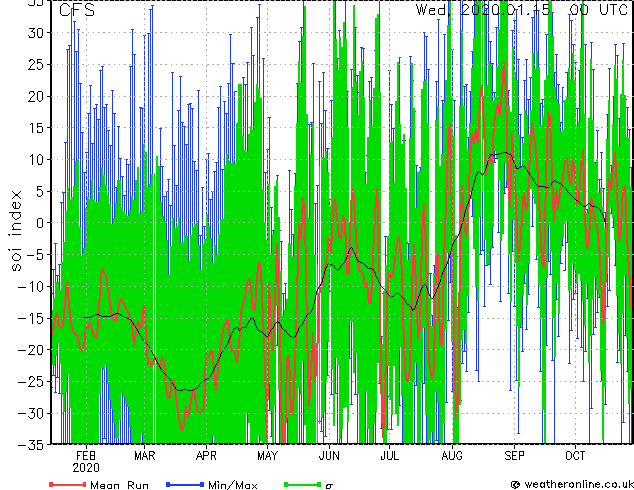Click the weatheronline.co.uk credit text
The image size is (634, 490).
[579, 484]
